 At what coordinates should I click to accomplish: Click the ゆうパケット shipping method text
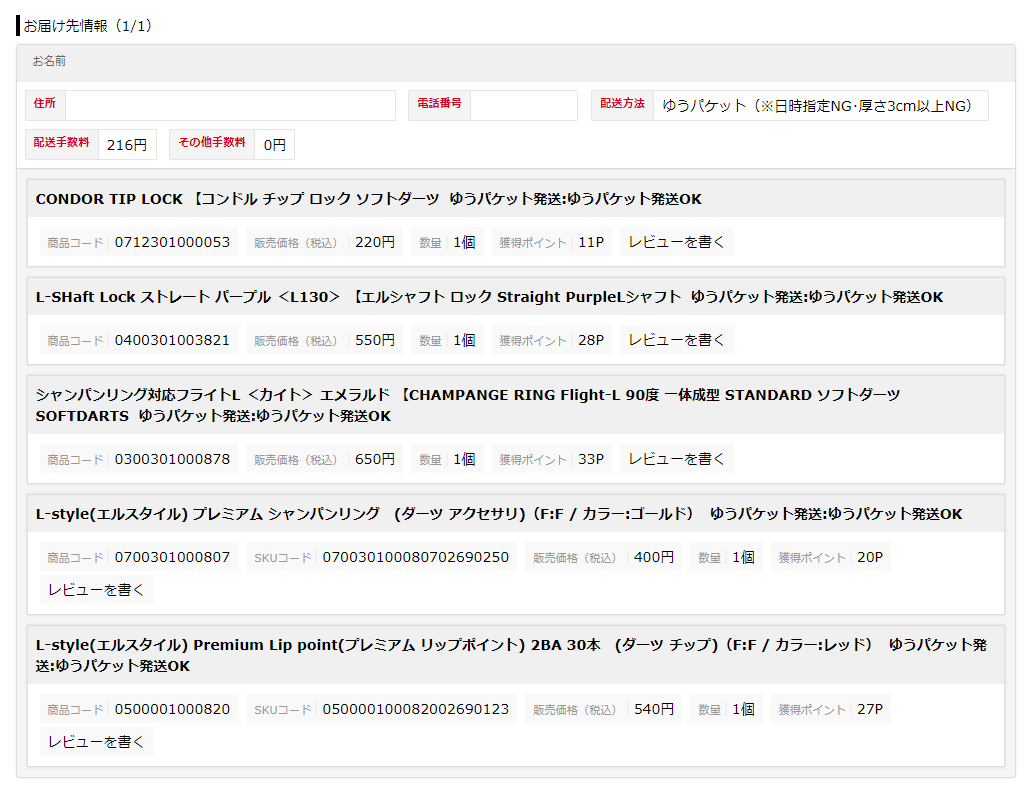click(818, 106)
